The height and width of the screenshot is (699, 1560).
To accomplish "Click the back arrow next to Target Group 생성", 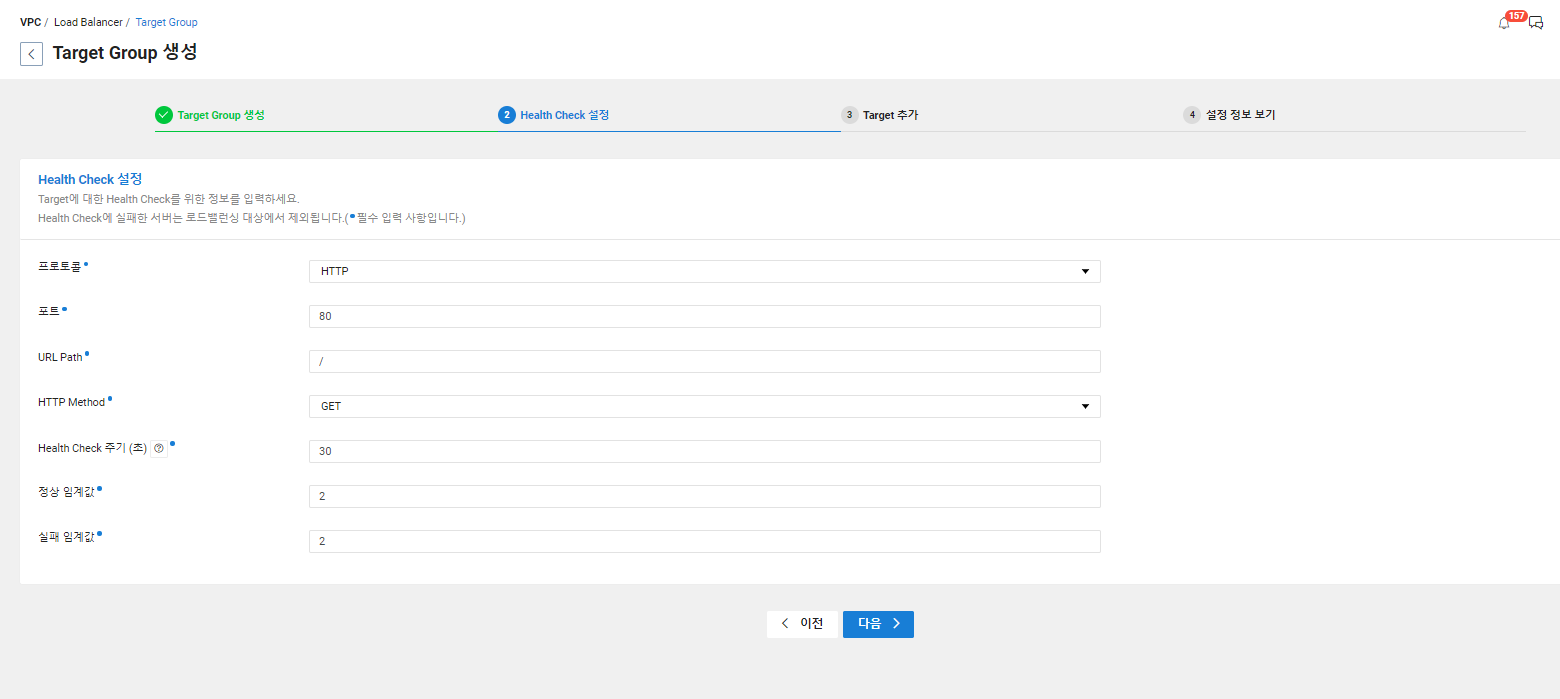I will (x=31, y=53).
